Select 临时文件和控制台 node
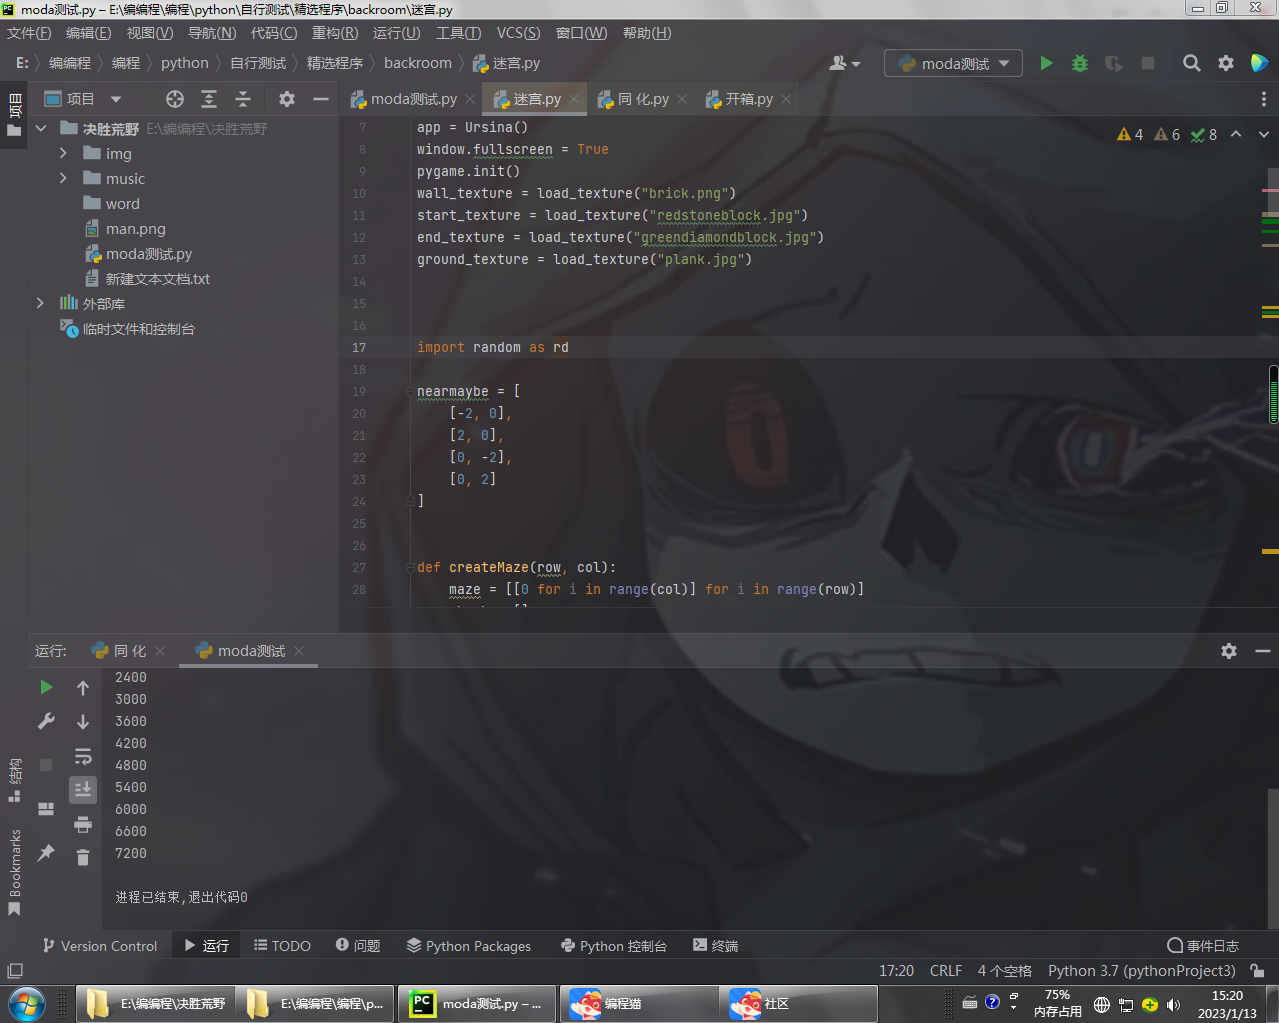 (138, 329)
